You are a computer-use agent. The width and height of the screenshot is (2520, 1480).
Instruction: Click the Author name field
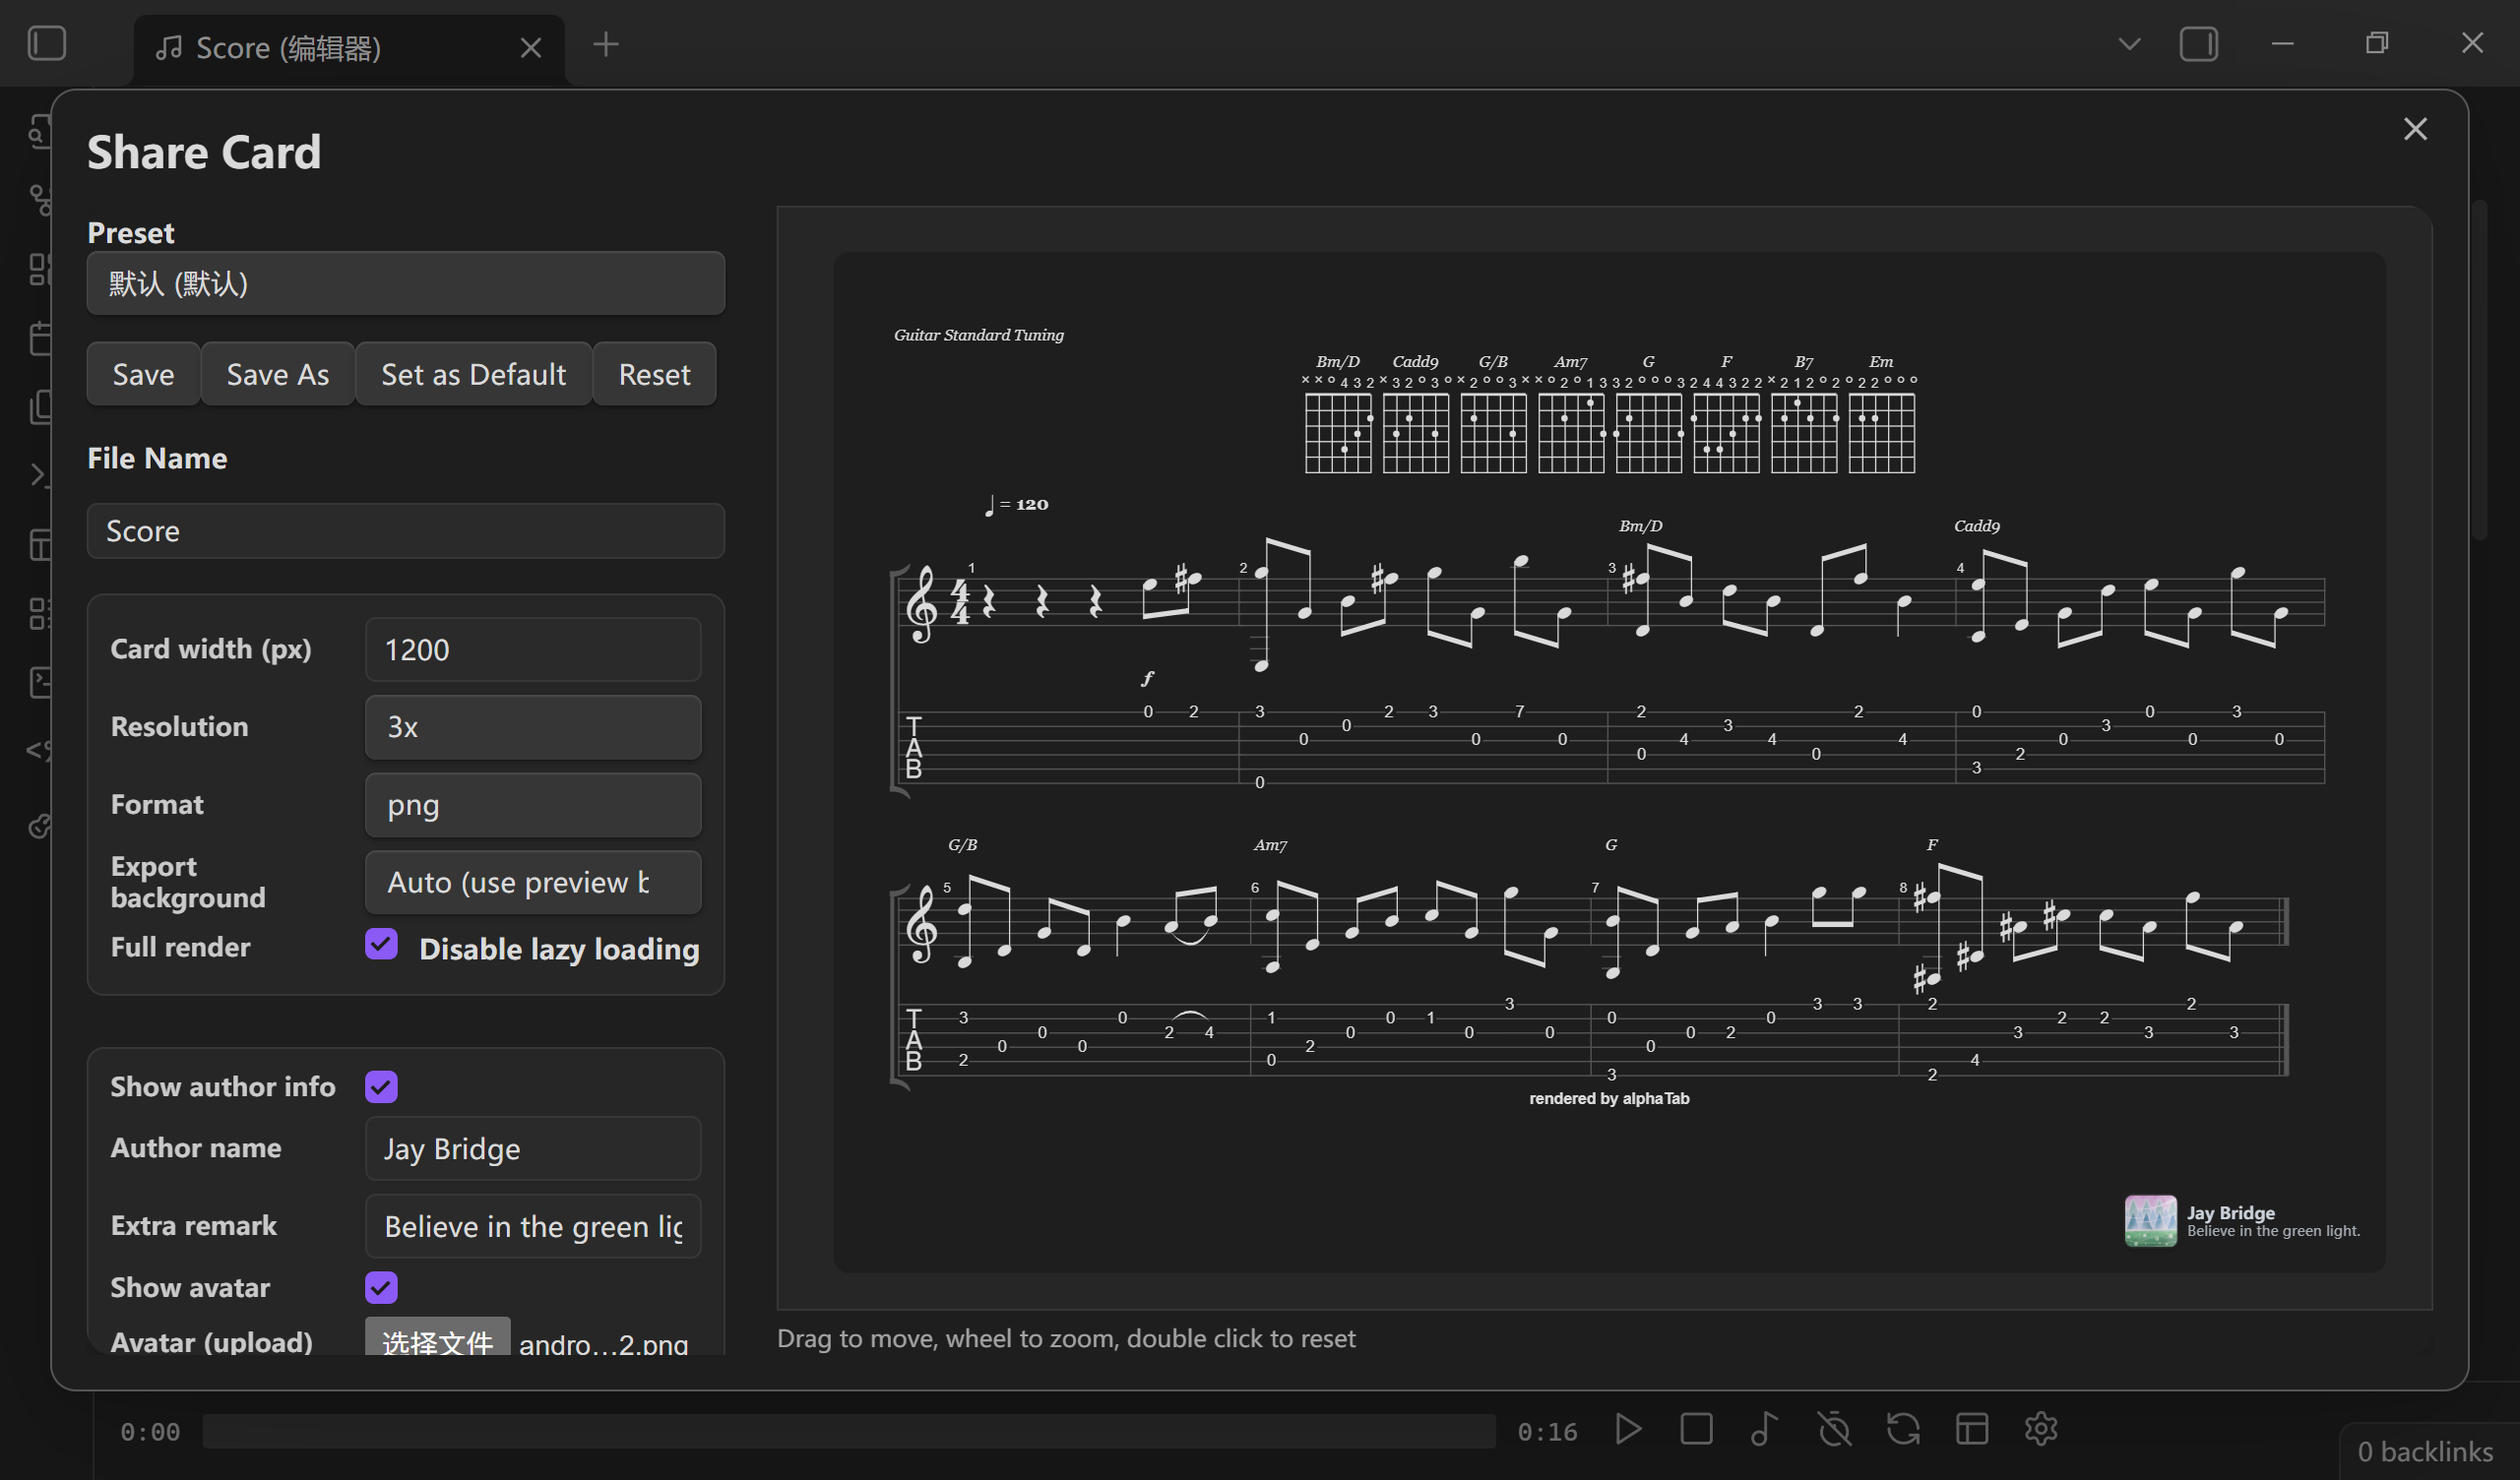click(533, 1149)
